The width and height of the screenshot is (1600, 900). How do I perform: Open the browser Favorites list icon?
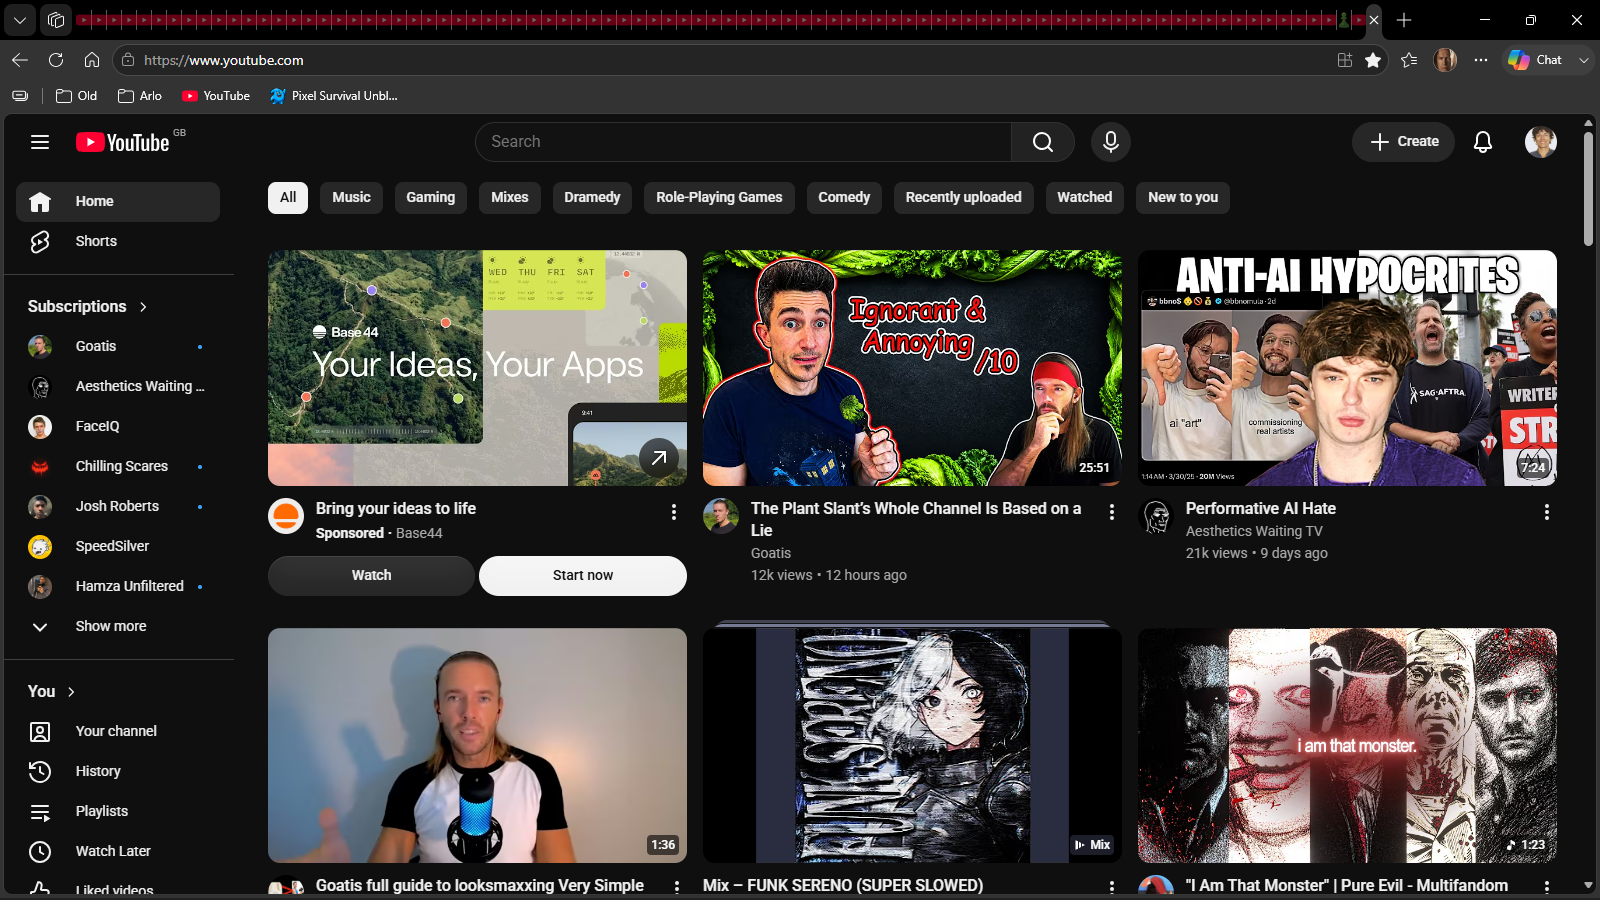[1409, 60]
